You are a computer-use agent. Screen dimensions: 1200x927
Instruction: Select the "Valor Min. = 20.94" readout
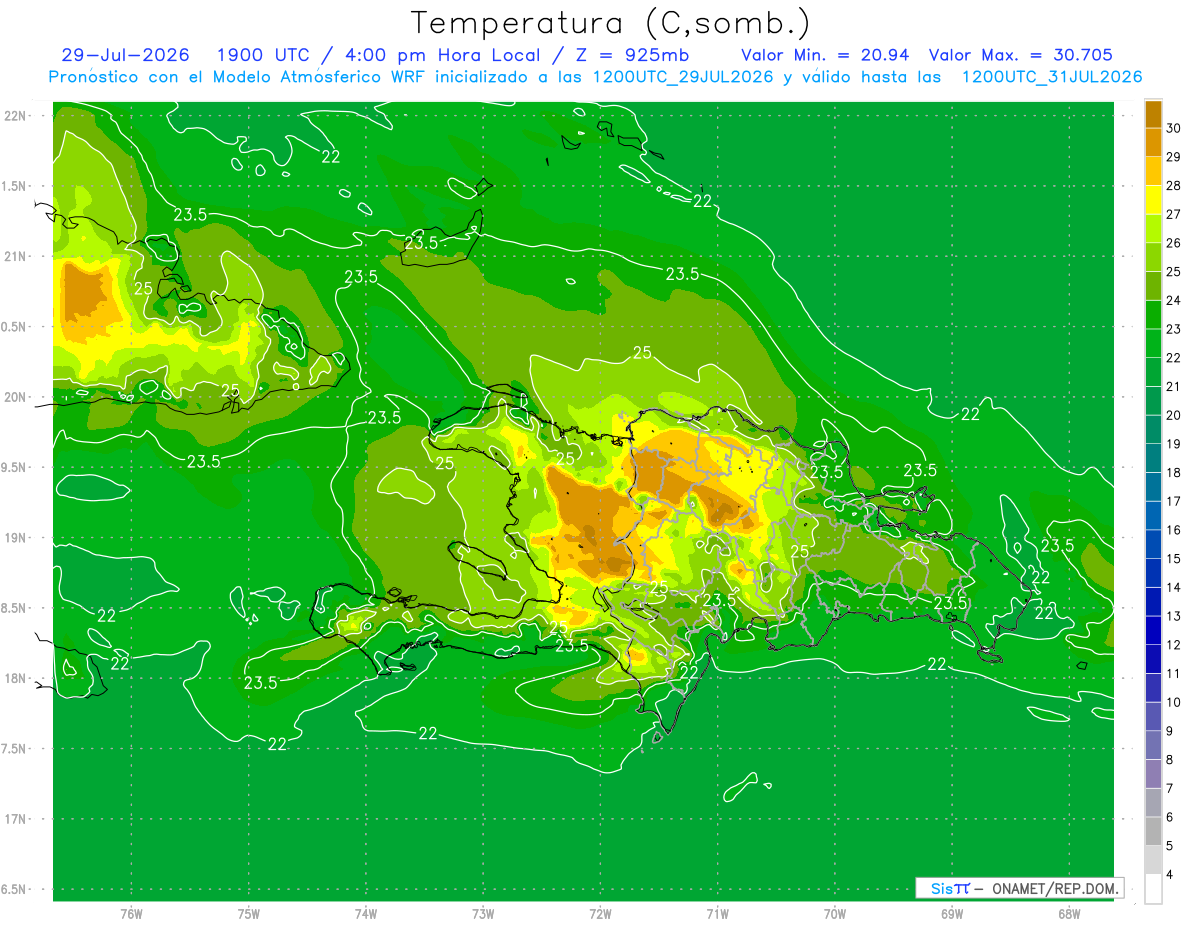click(x=825, y=55)
